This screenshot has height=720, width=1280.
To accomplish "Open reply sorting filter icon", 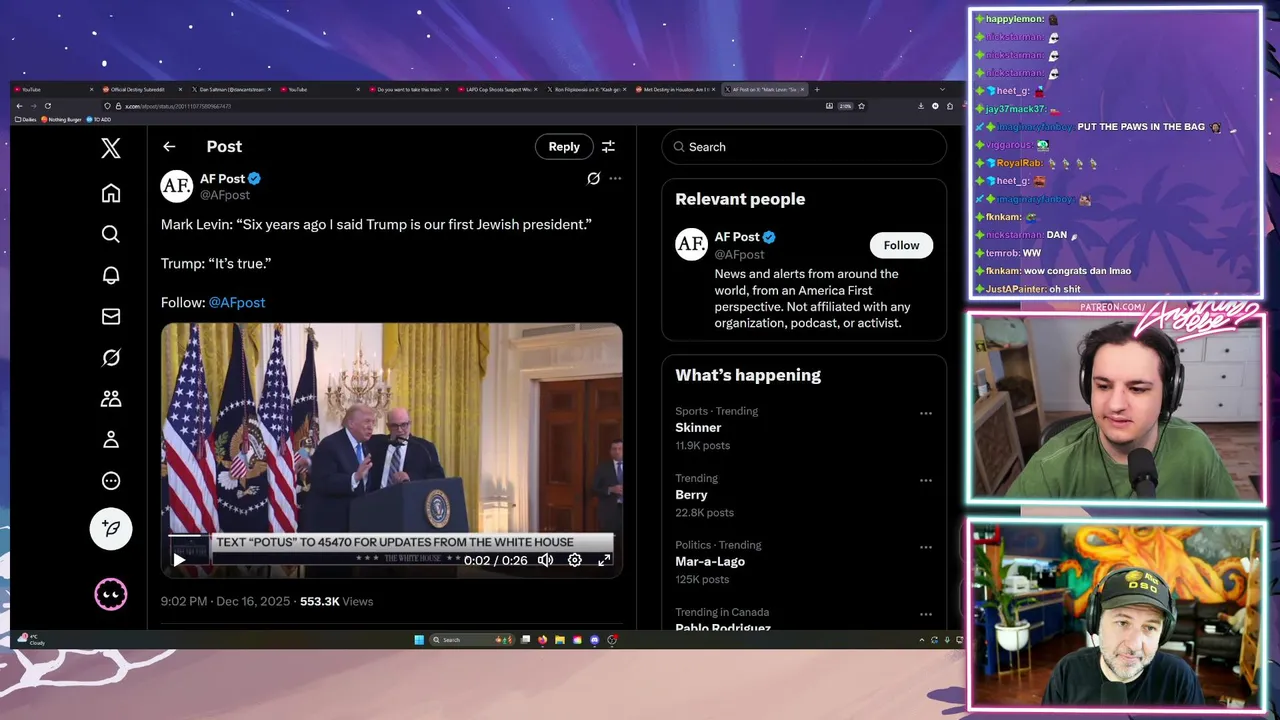I will [608, 146].
